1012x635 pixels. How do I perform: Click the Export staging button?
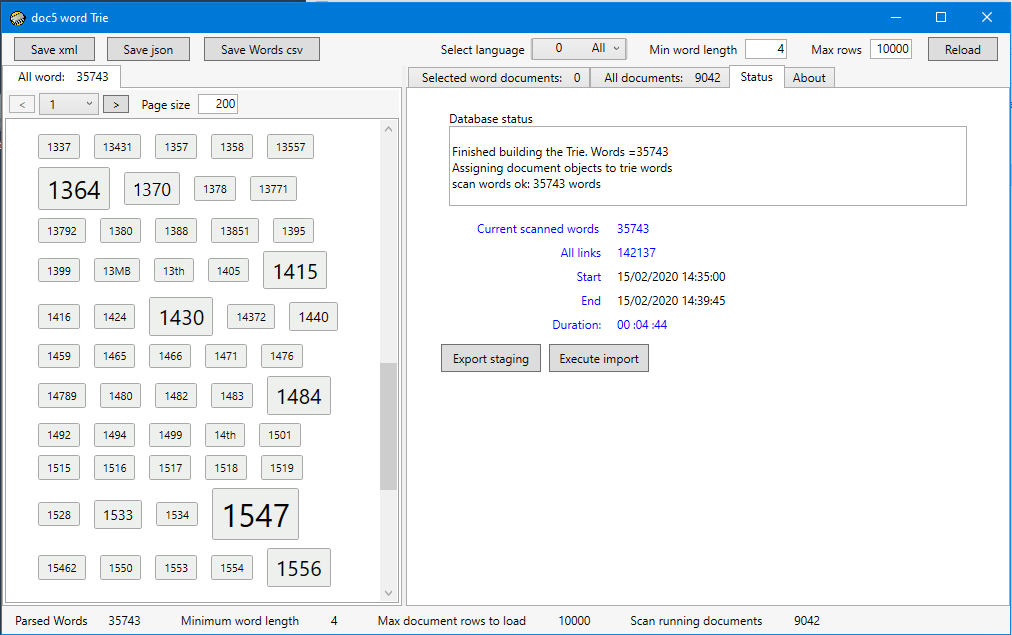[x=491, y=359]
